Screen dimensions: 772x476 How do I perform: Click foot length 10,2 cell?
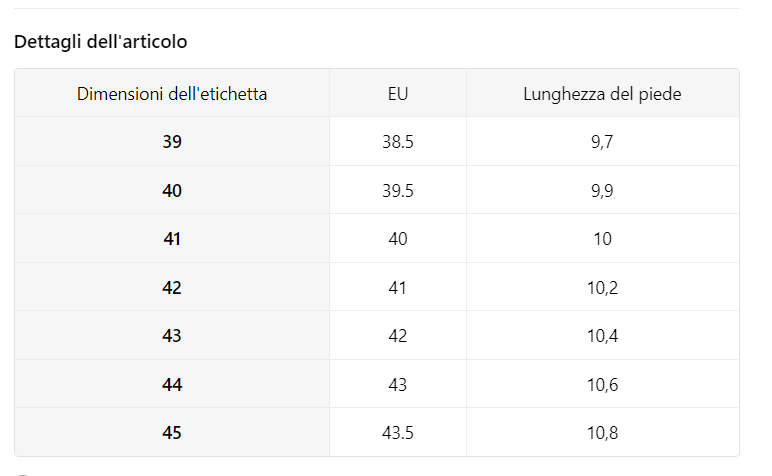602,287
